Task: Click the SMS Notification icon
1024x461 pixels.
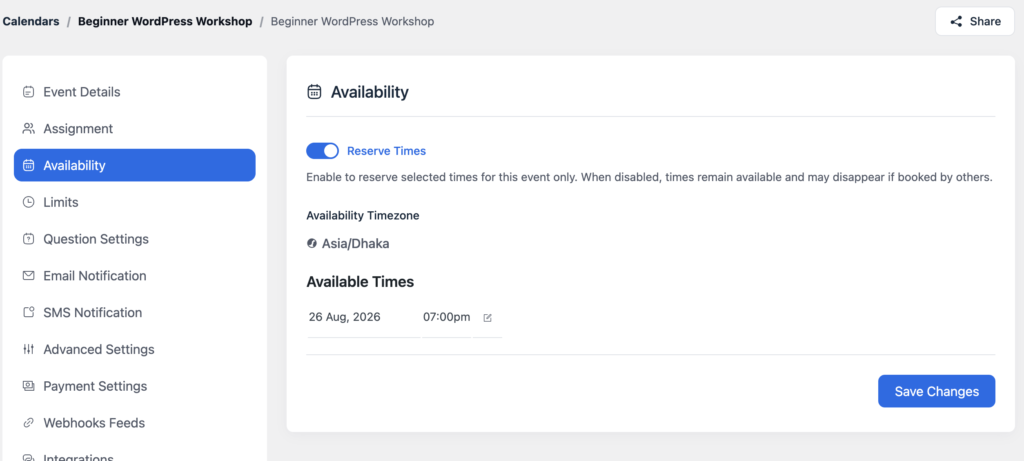Action: point(28,312)
